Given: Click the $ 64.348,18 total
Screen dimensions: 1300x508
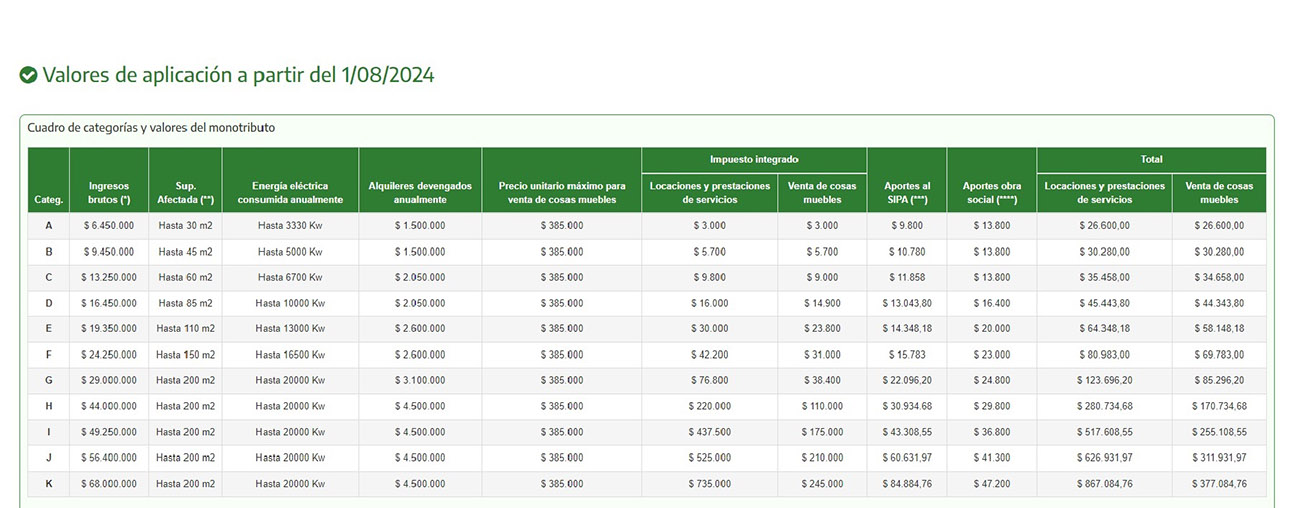Looking at the screenshot, I should coord(1105,329).
